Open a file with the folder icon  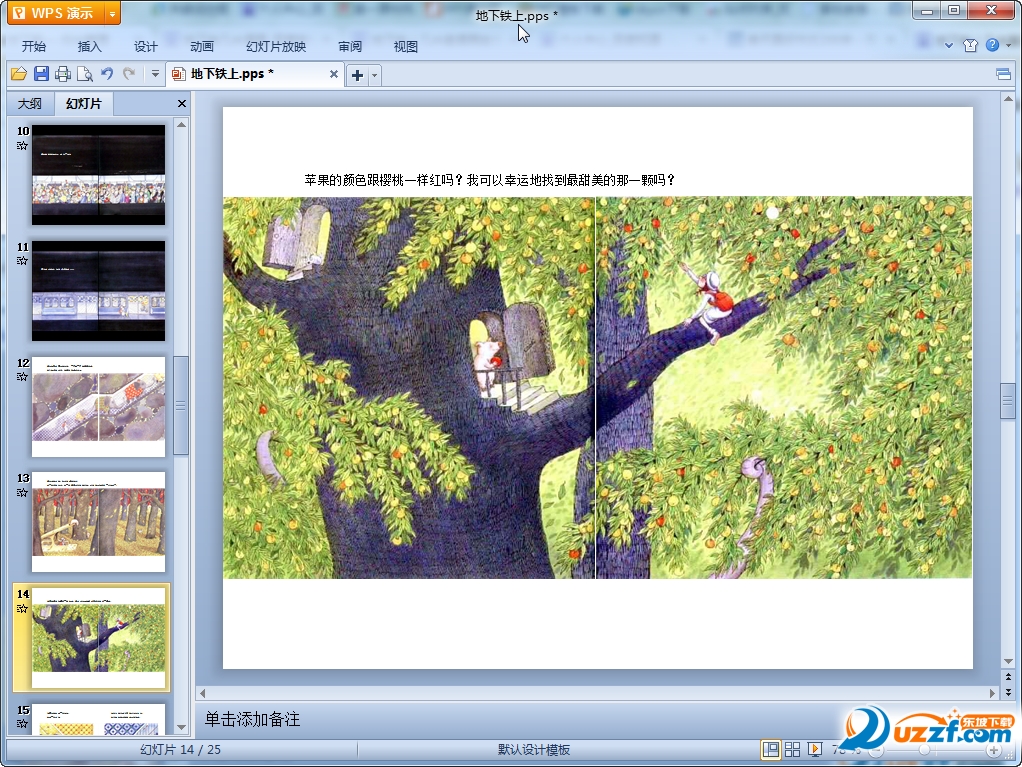click(x=19, y=74)
